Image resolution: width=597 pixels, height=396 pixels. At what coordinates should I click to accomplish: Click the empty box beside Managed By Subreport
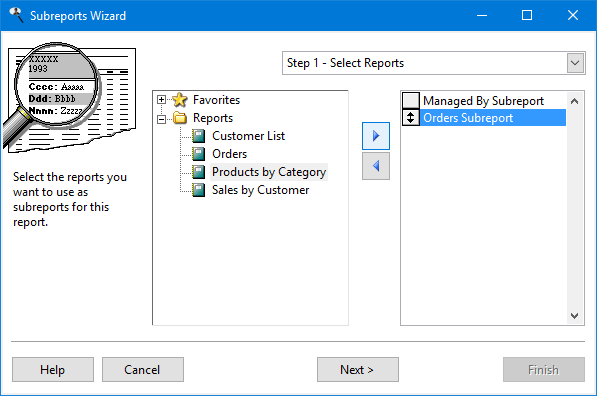click(x=410, y=101)
